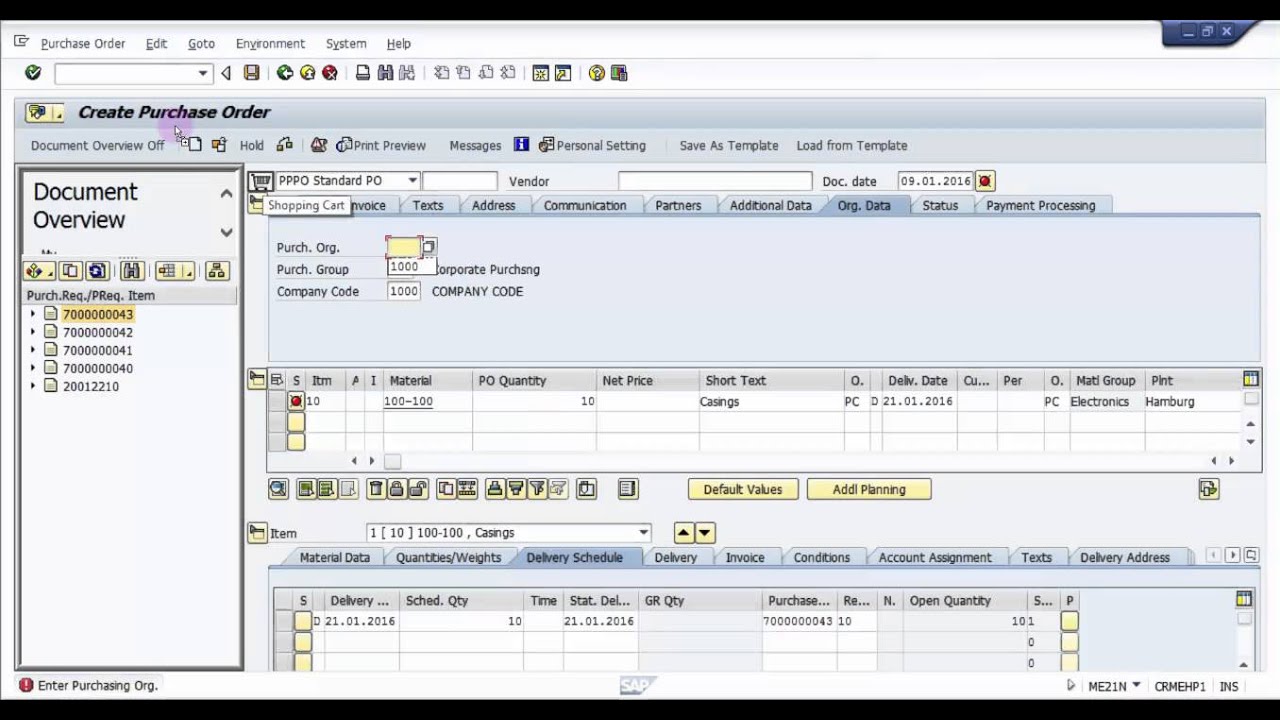Switch to the Account Assignment item tab

(935, 557)
